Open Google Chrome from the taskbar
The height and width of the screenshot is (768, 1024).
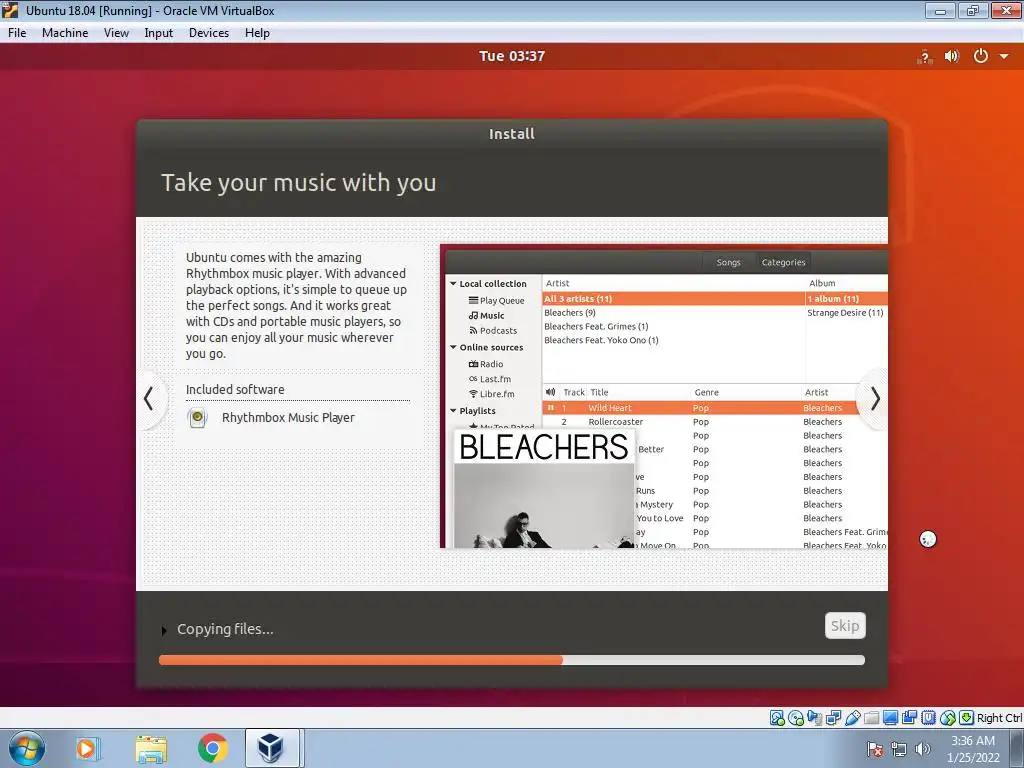(212, 748)
